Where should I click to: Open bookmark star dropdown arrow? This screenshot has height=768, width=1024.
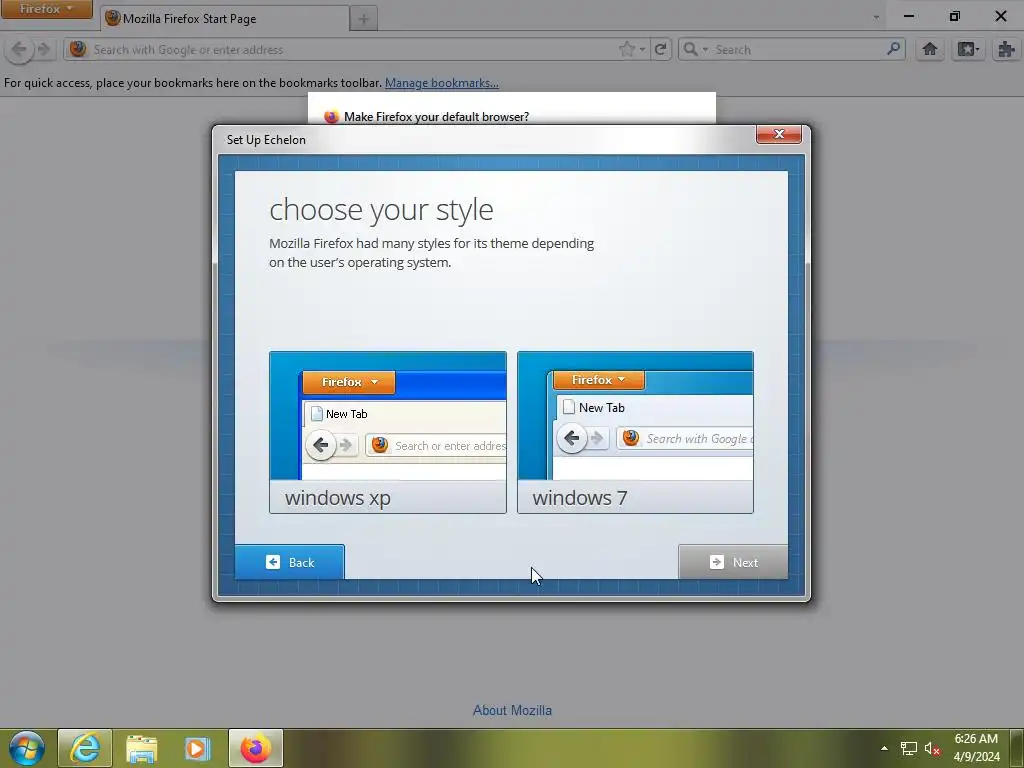coord(643,50)
